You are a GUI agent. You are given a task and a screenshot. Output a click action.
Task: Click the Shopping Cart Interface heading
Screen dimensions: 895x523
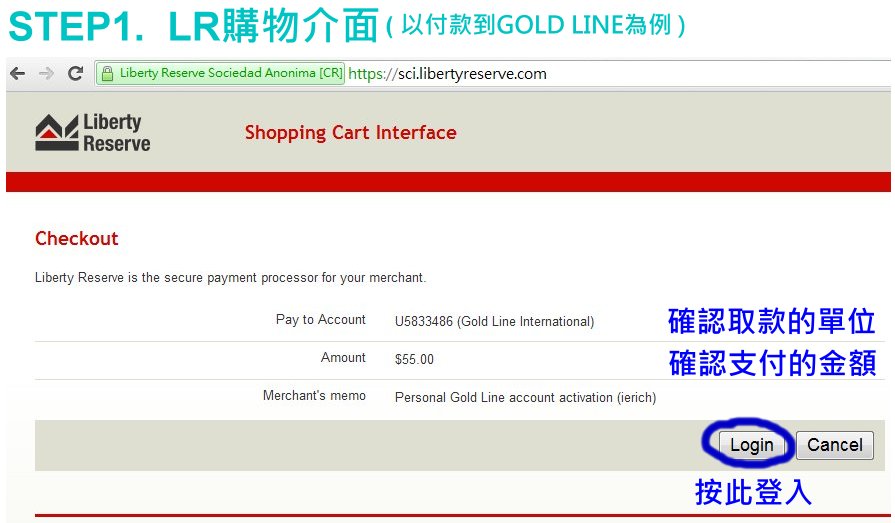[350, 132]
